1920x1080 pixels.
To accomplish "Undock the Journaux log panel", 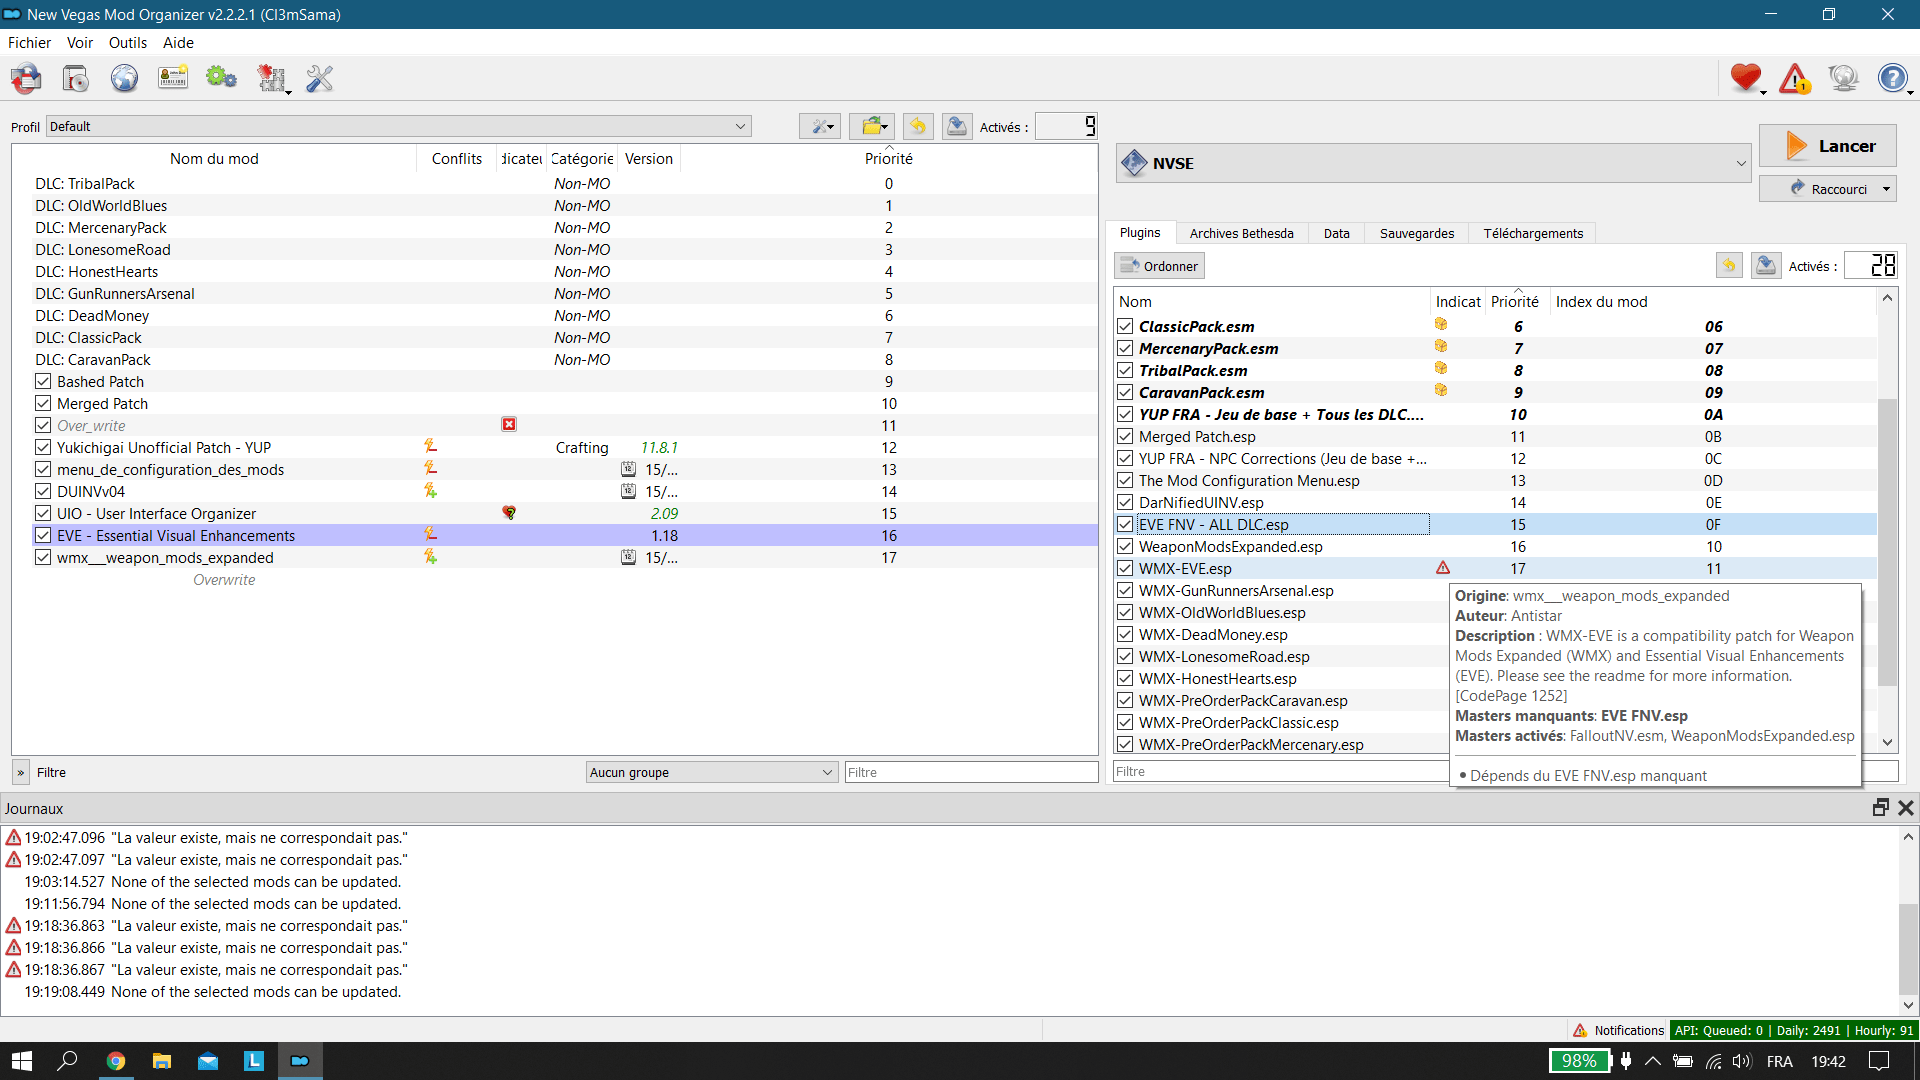I will (1880, 808).
